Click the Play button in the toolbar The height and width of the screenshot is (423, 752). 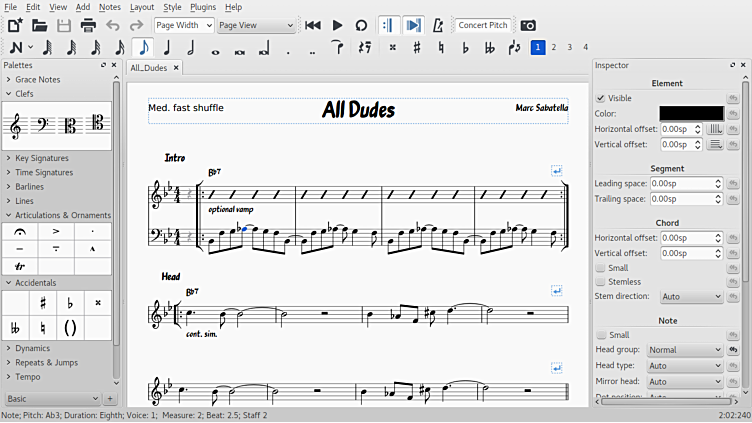tap(337, 25)
